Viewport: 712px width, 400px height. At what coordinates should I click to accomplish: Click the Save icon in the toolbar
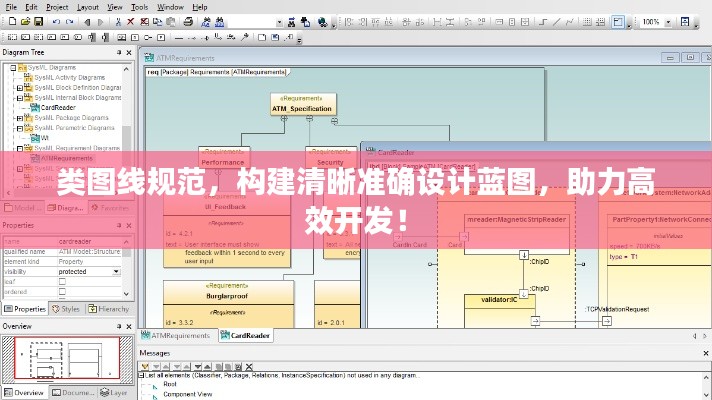(35, 21)
